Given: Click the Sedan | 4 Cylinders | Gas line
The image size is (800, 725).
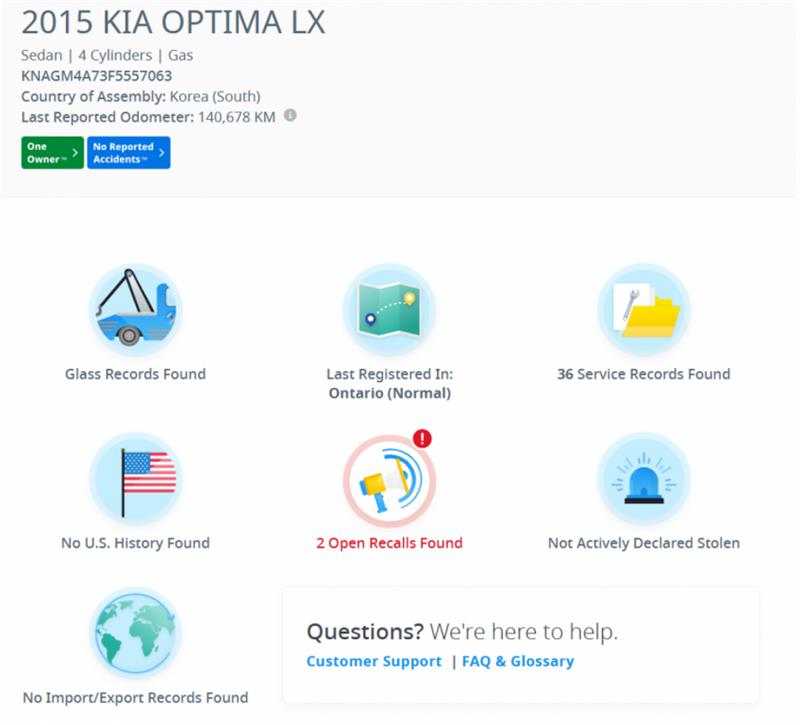Looking at the screenshot, I should [107, 55].
